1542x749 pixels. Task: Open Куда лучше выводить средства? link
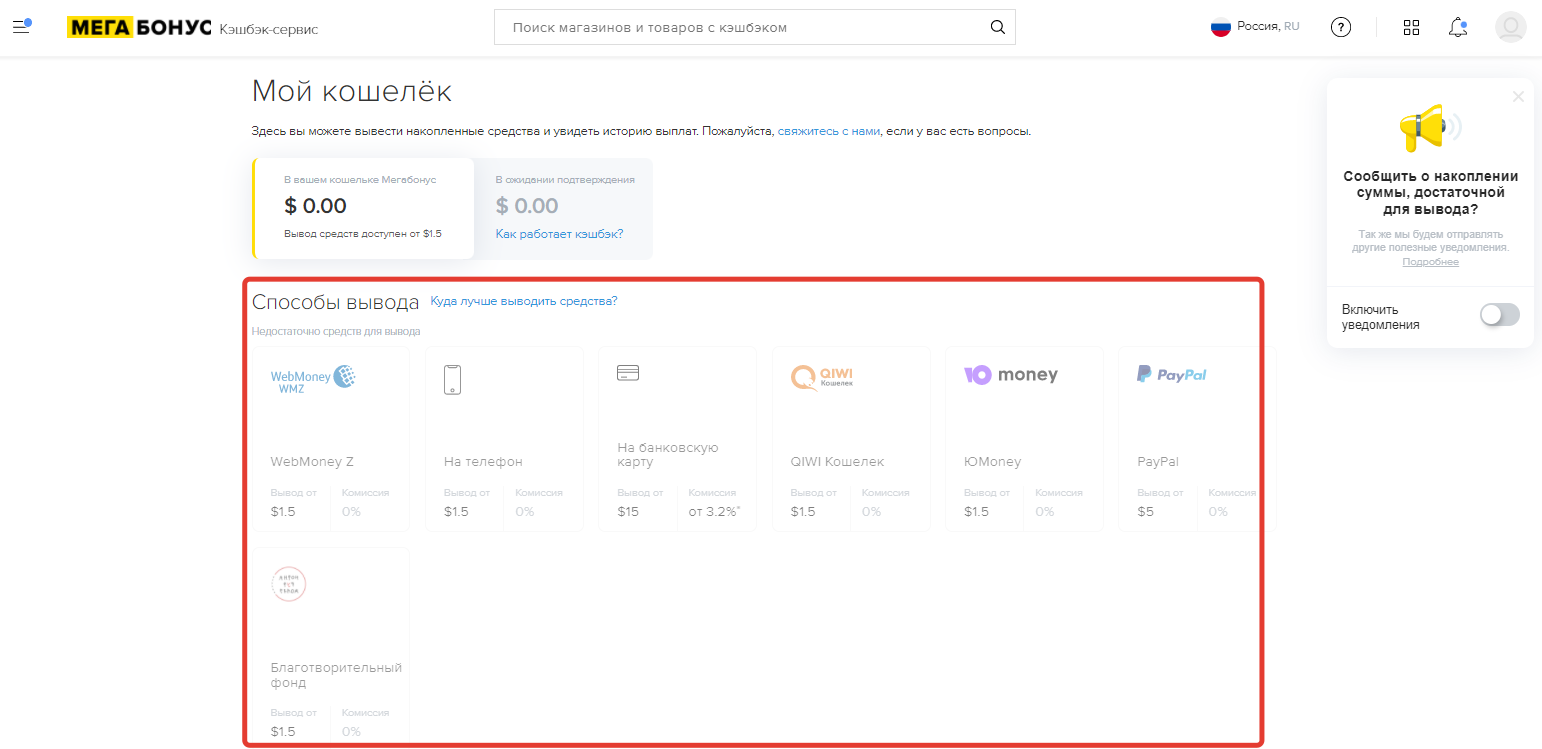click(x=524, y=301)
